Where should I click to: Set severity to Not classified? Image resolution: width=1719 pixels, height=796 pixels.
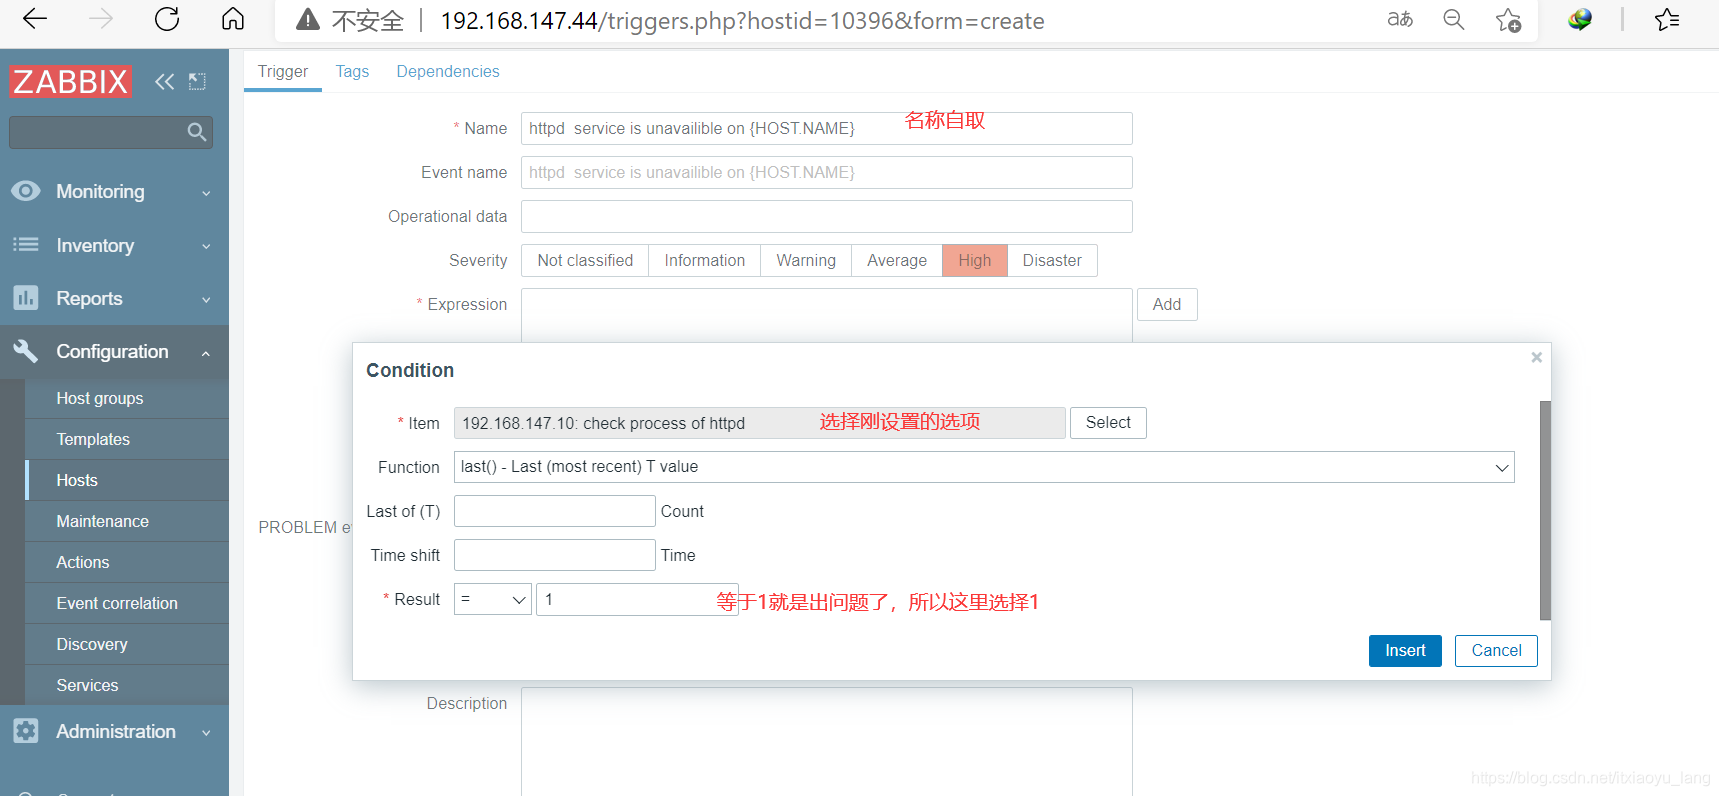pos(585,260)
